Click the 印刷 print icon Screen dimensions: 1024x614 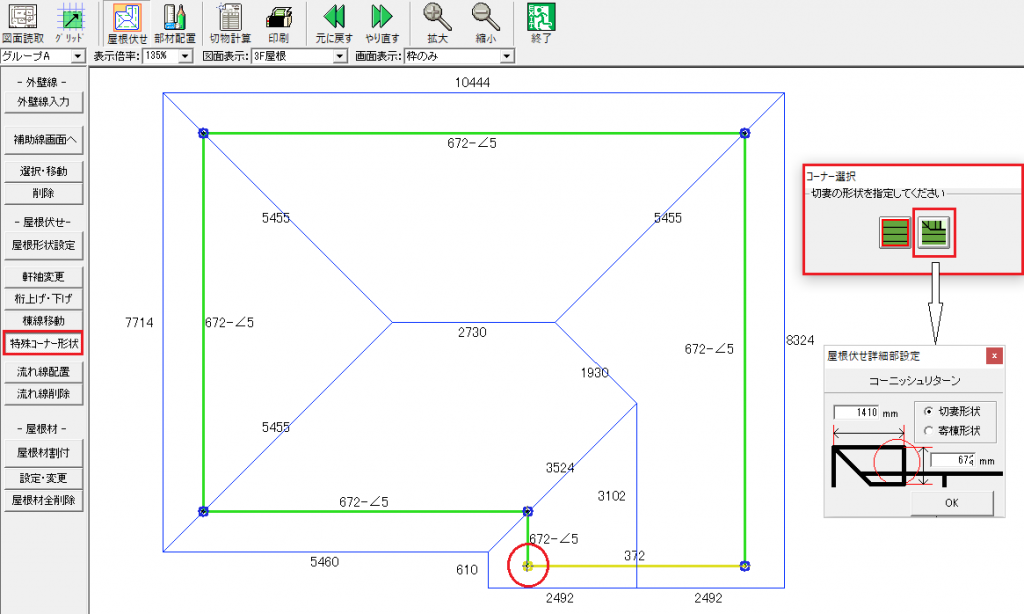tap(279, 23)
